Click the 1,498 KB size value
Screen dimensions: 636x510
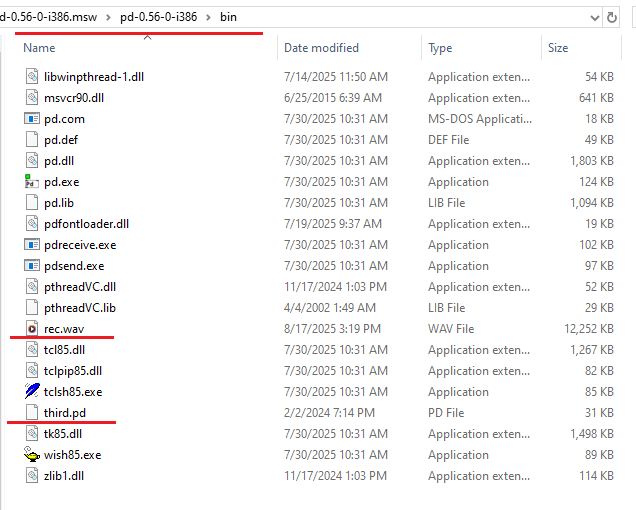[x=592, y=434]
